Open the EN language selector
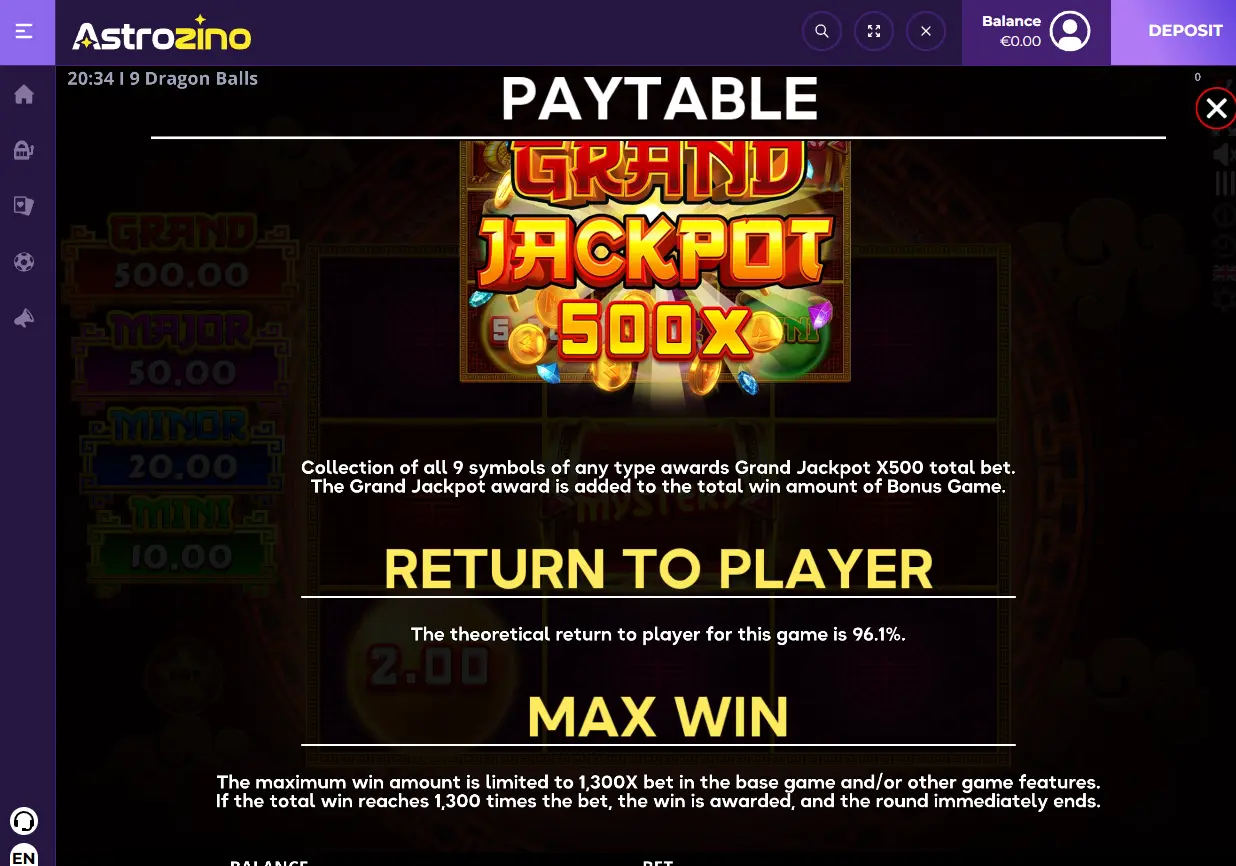Screen dimensions: 1236x866 point(24,857)
